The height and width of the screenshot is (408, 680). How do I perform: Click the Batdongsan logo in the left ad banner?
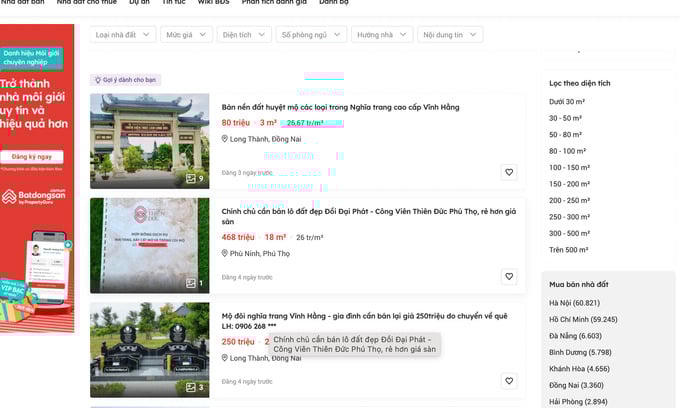(33, 196)
